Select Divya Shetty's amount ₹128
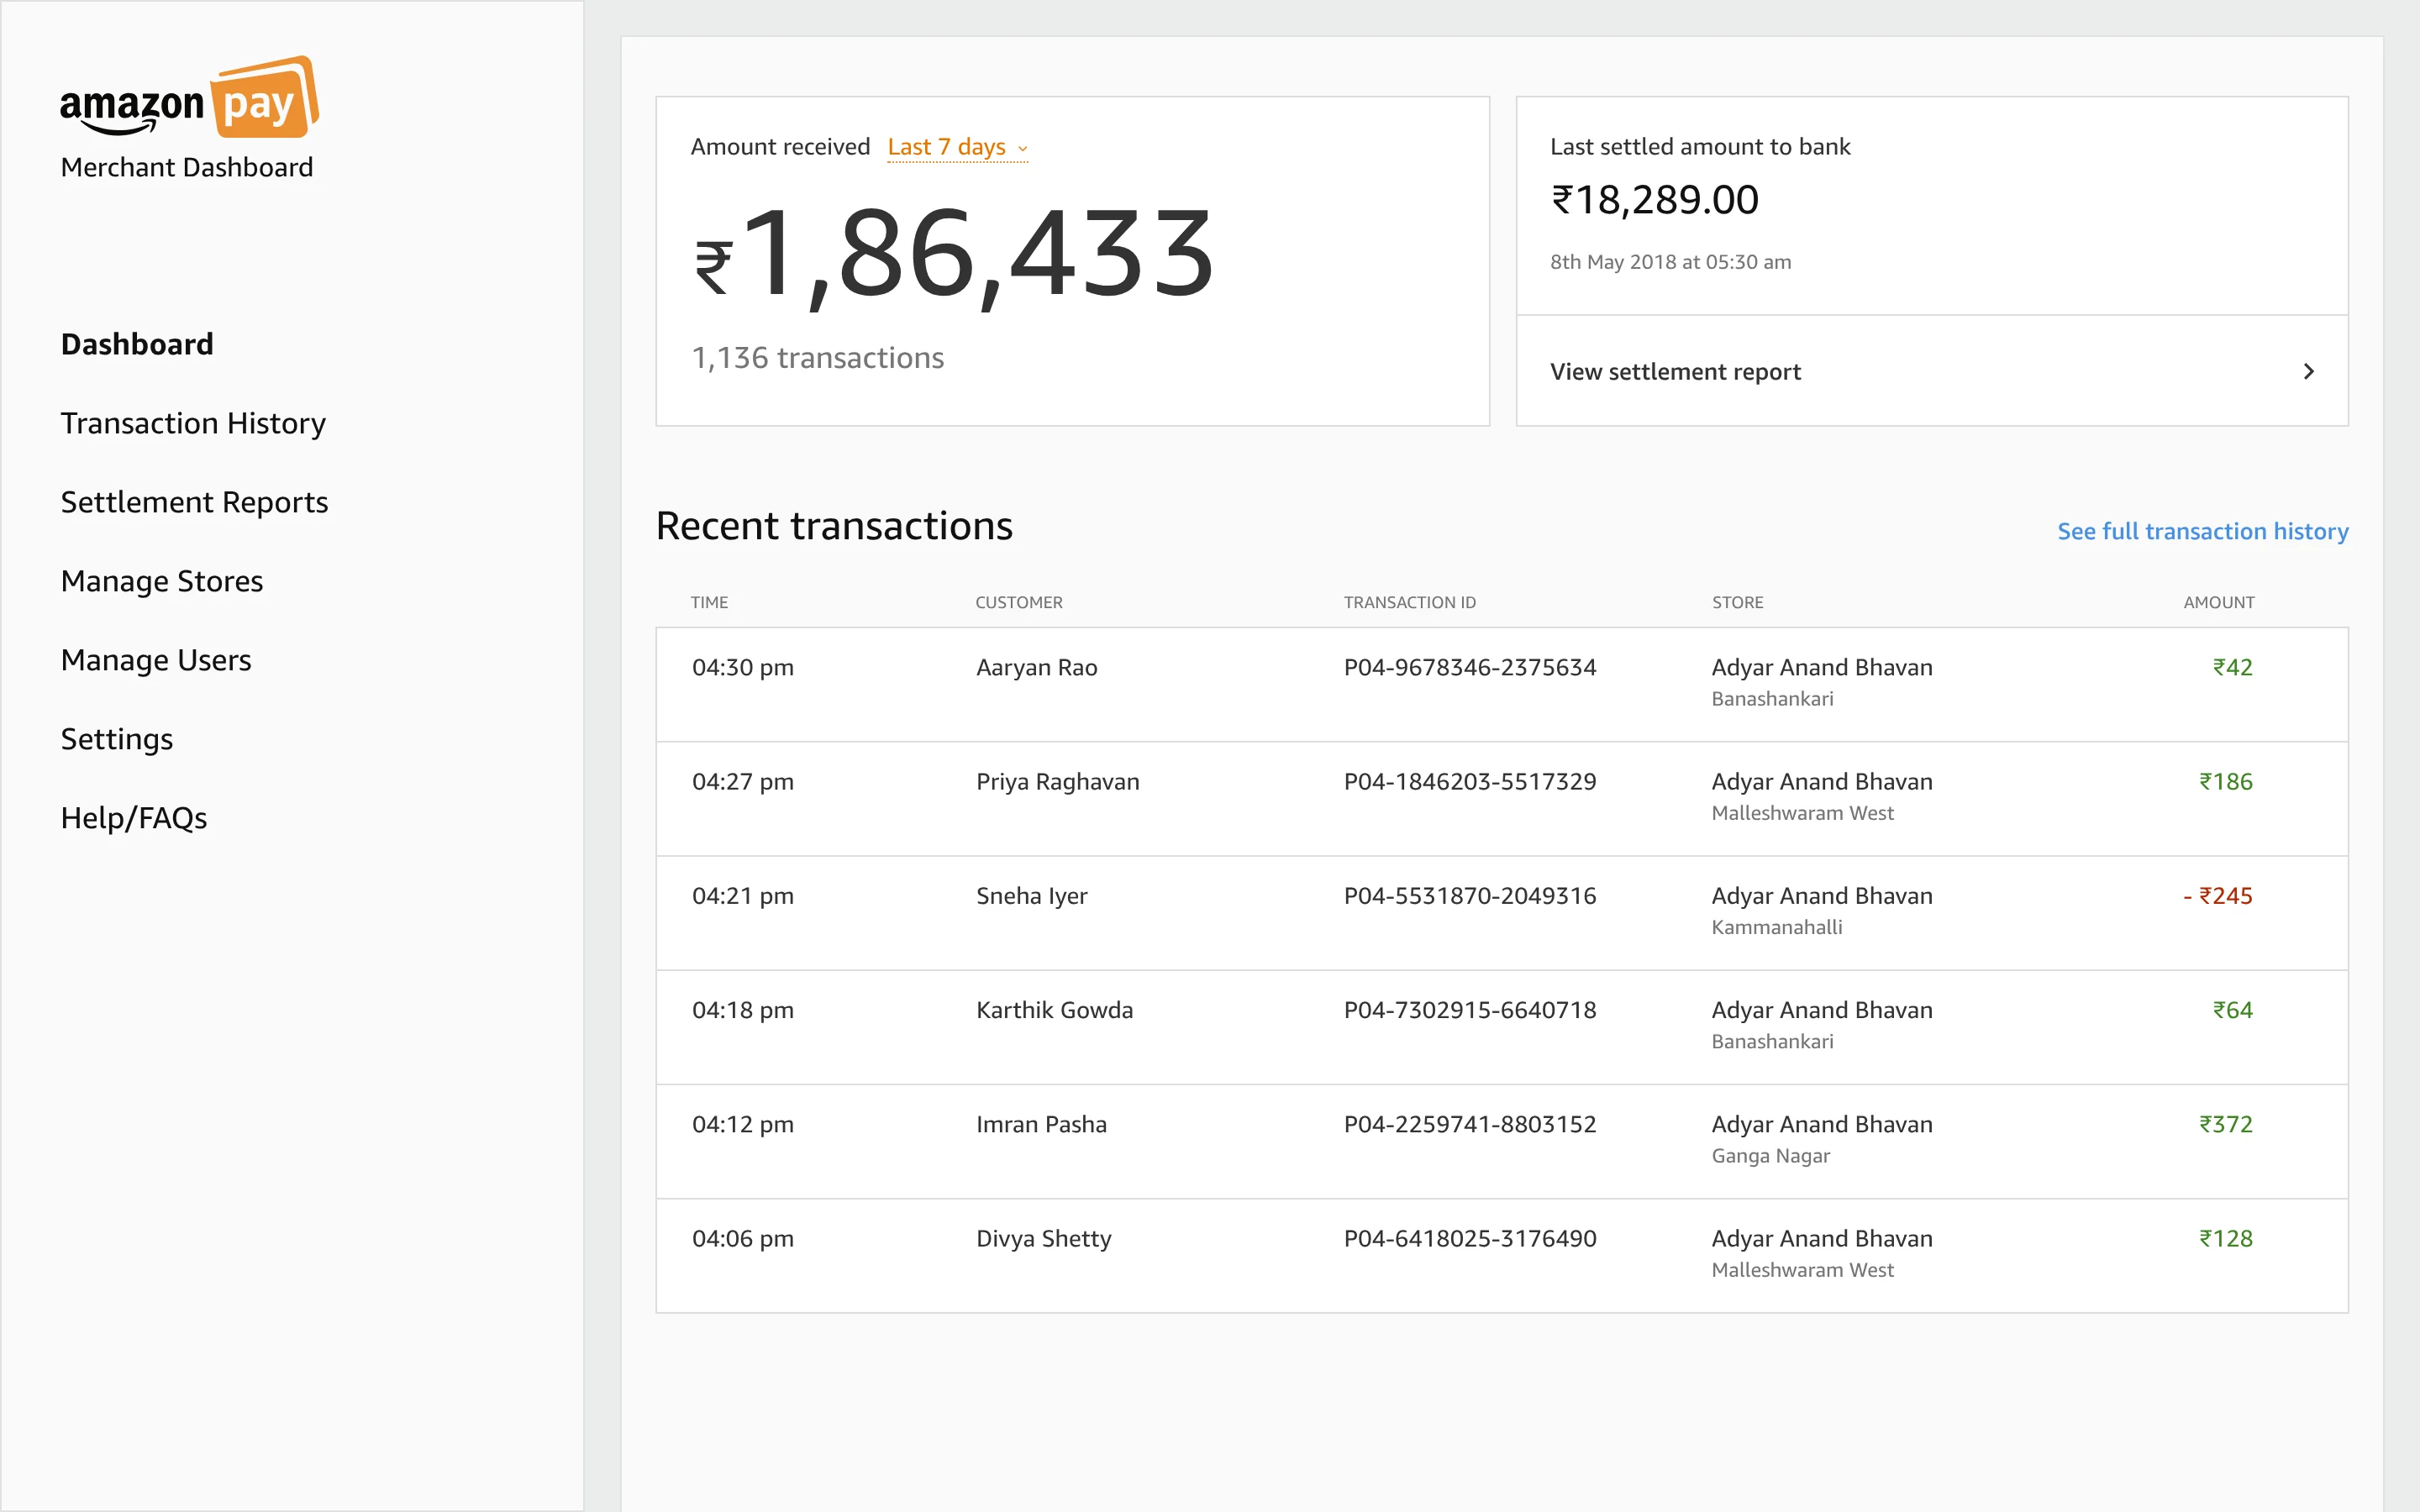2420x1512 pixels. 2225,1238
